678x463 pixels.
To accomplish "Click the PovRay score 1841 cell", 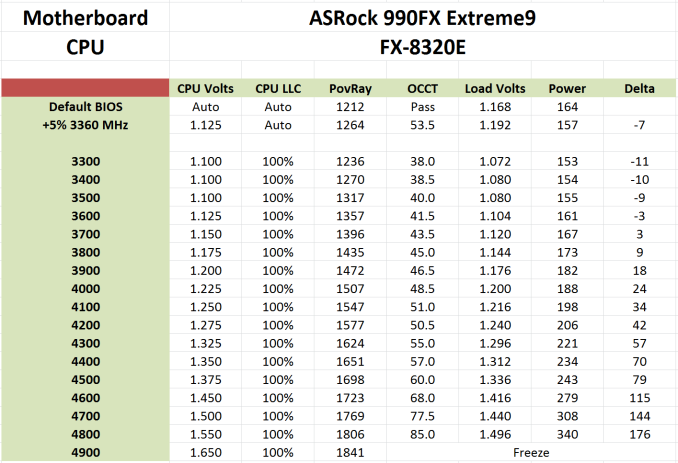I will (x=350, y=452).
